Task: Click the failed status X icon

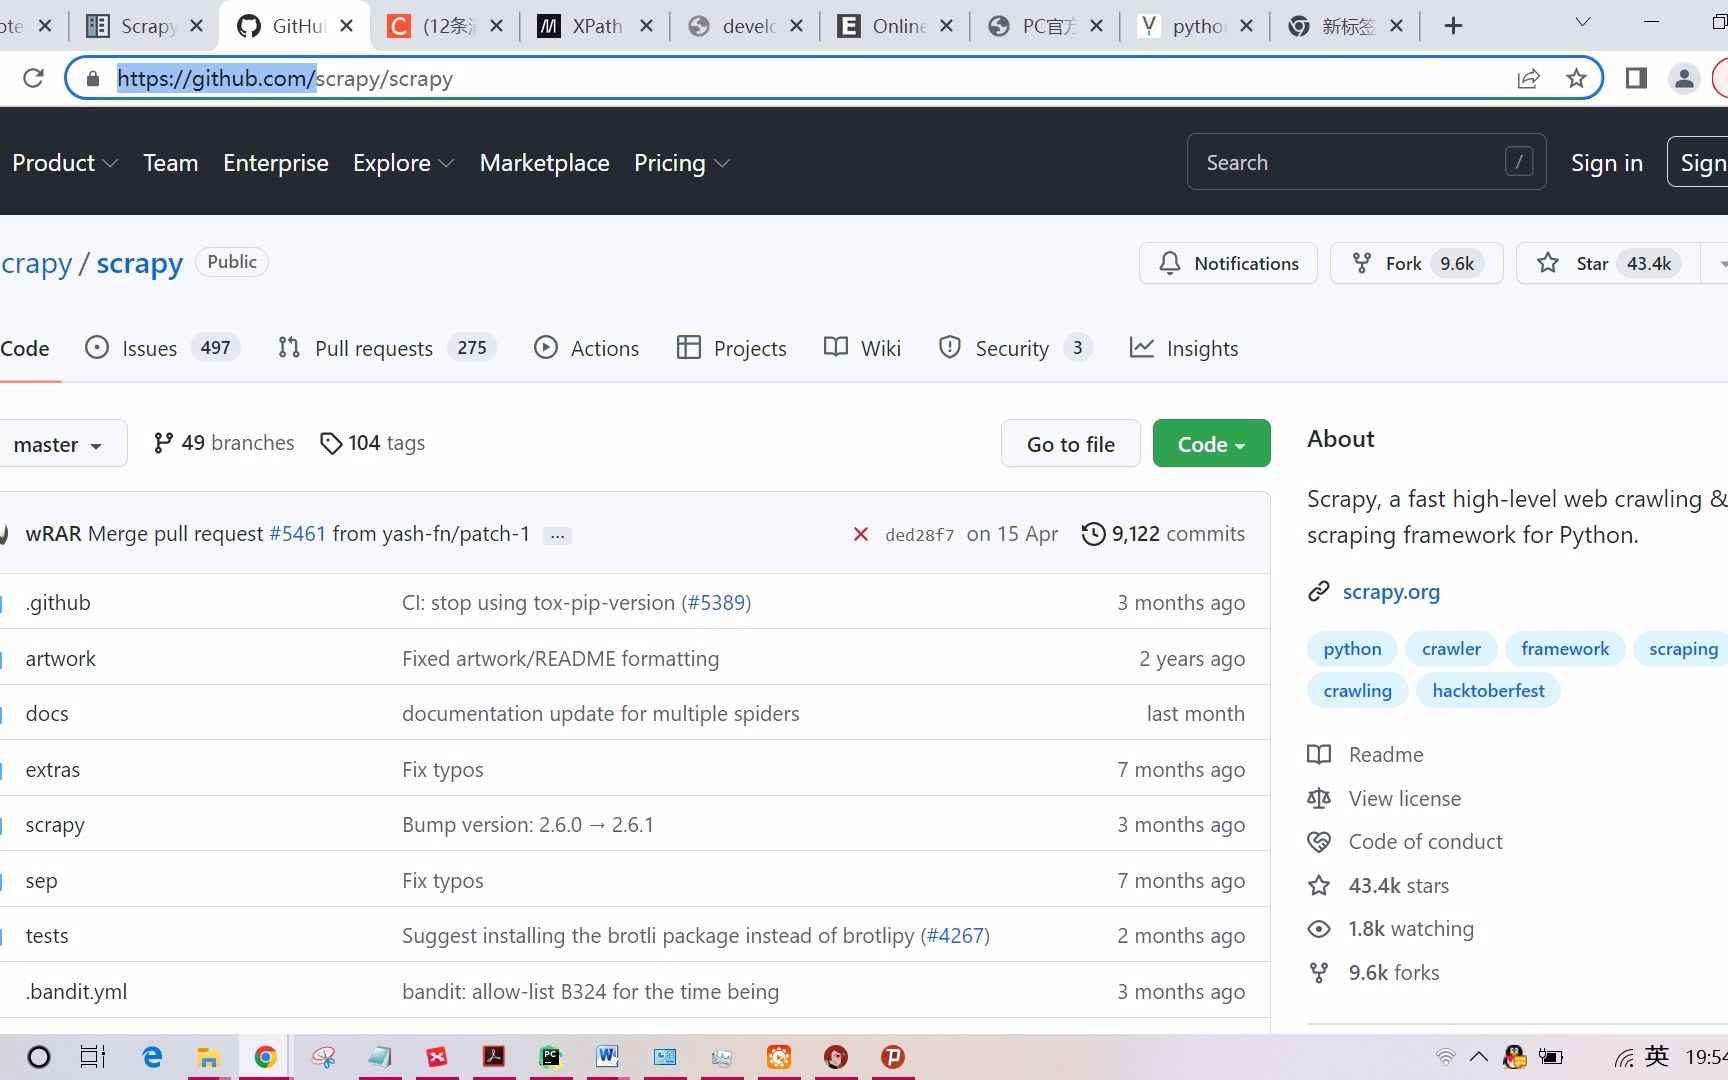Action: (x=860, y=534)
